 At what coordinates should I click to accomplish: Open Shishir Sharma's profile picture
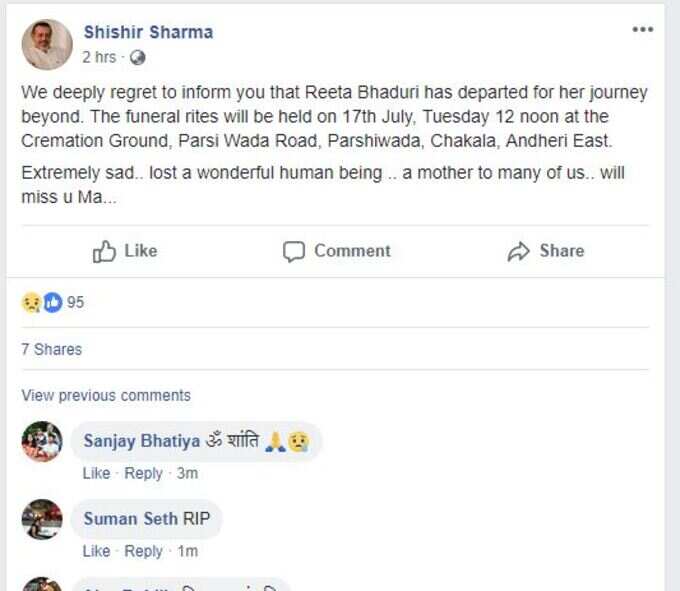point(47,44)
